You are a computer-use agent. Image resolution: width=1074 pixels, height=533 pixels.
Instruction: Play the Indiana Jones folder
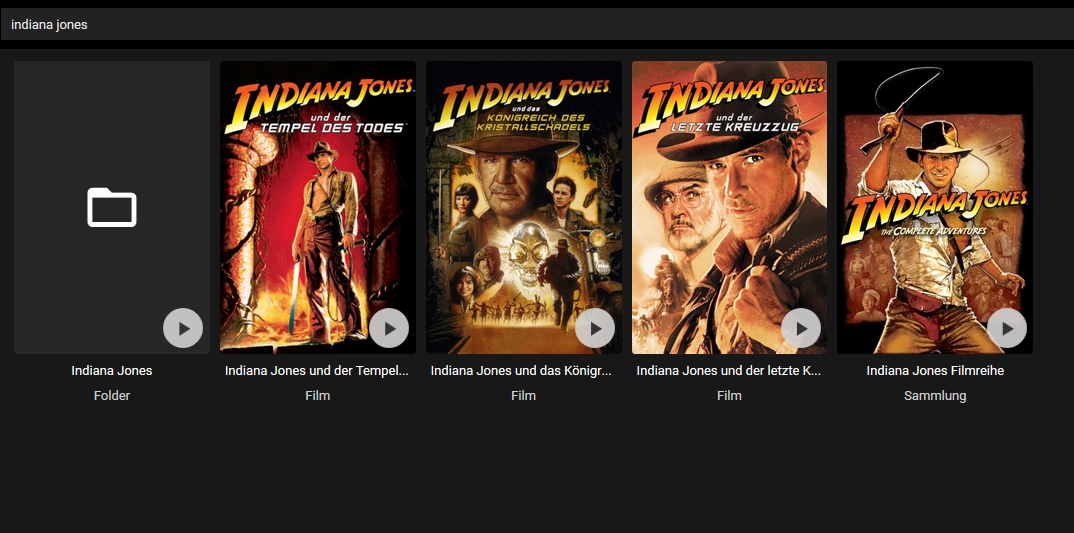(x=183, y=328)
